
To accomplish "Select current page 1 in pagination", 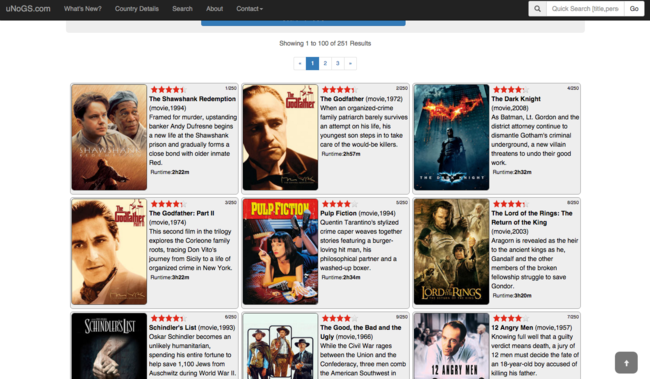I will [312, 63].
